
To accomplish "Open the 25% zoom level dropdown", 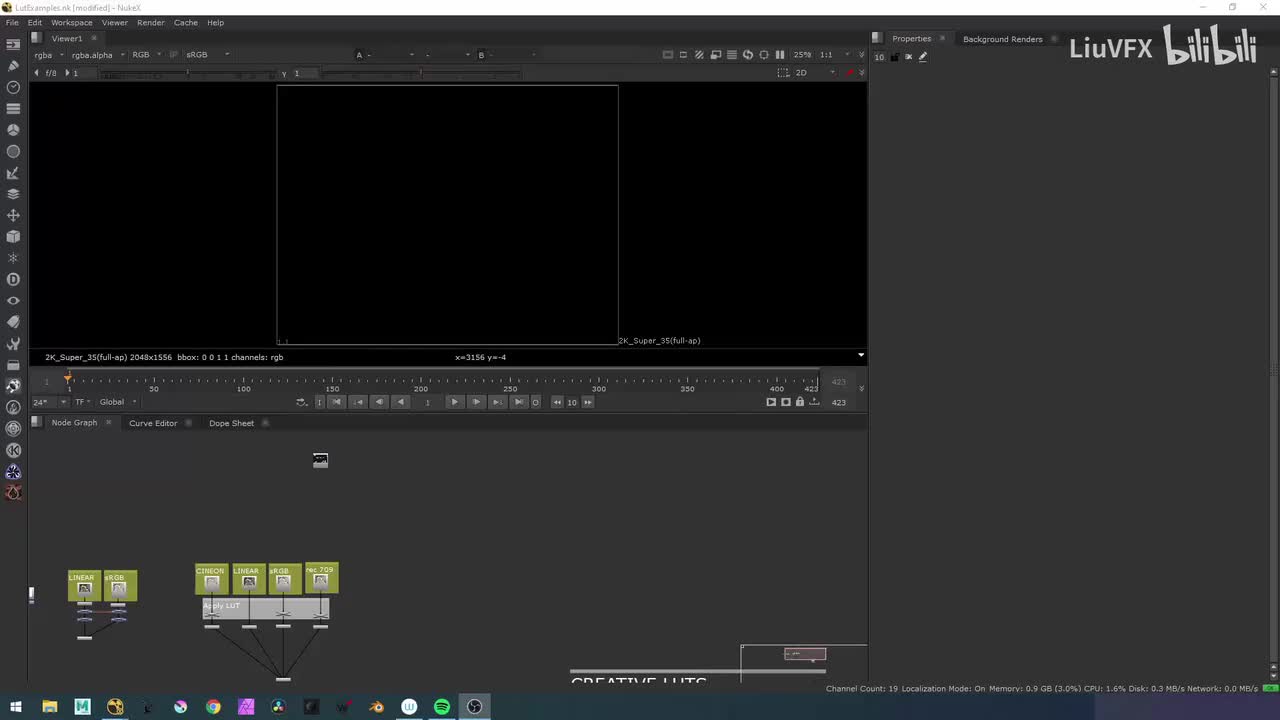I will [803, 55].
